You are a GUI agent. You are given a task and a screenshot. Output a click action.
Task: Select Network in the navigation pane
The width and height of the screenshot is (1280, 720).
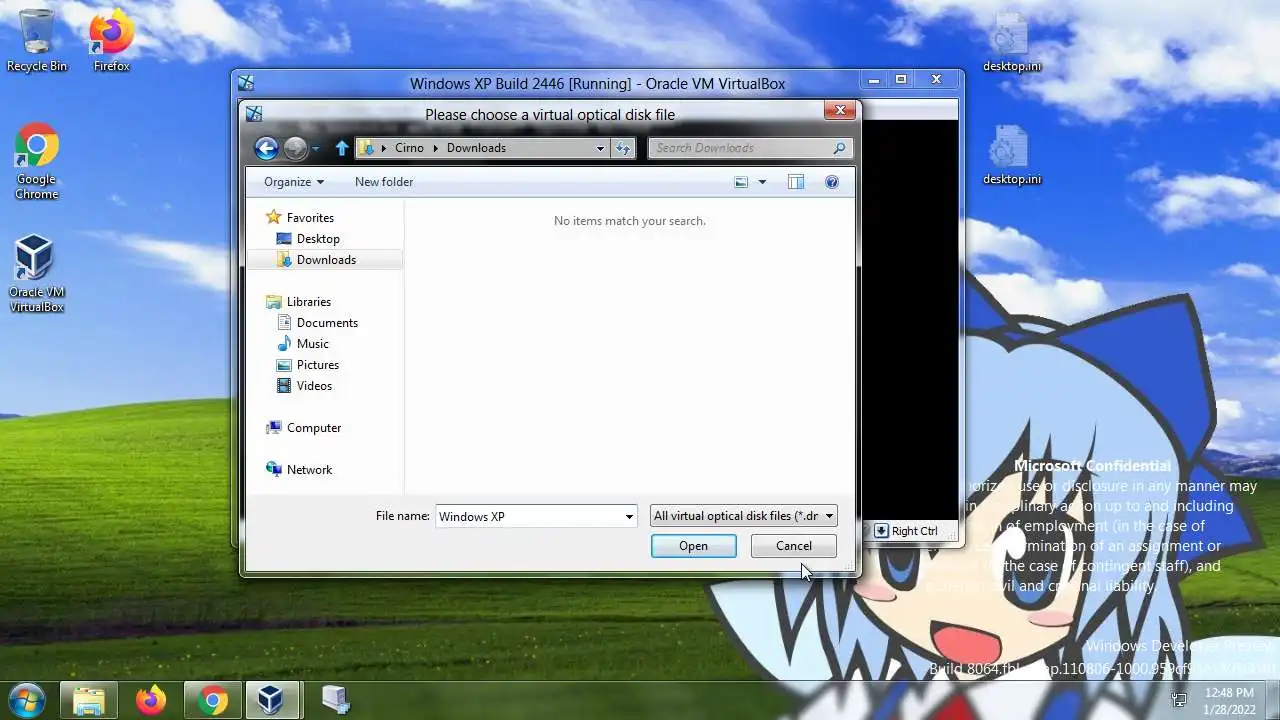click(309, 470)
